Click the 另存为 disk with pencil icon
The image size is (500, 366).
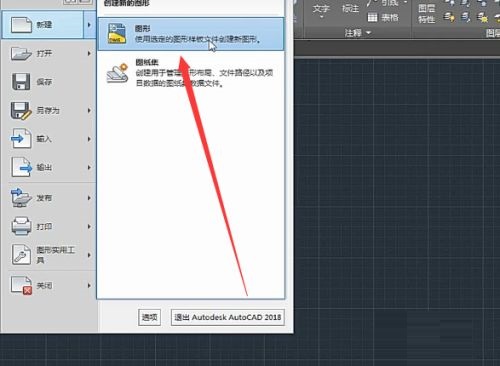pyautogui.click(x=21, y=110)
